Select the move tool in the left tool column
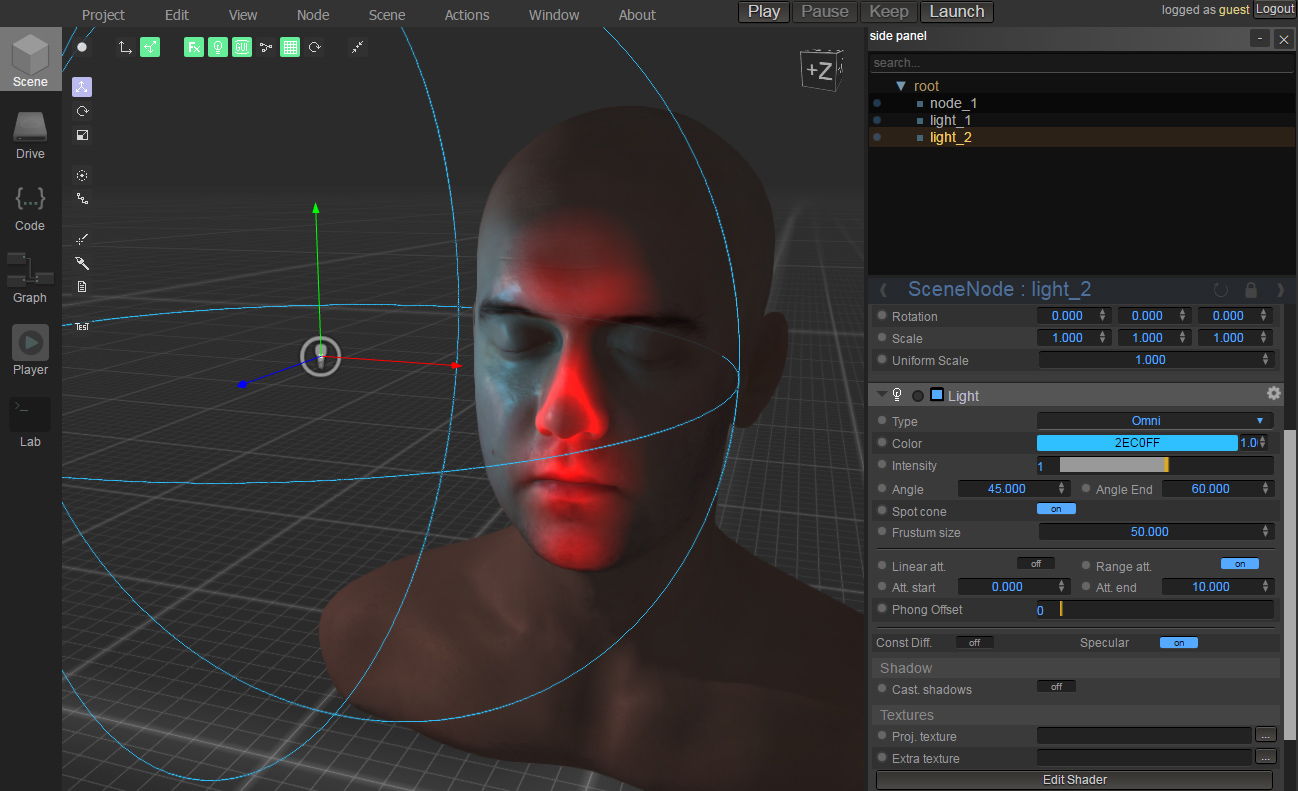1298x791 pixels. tap(82, 88)
